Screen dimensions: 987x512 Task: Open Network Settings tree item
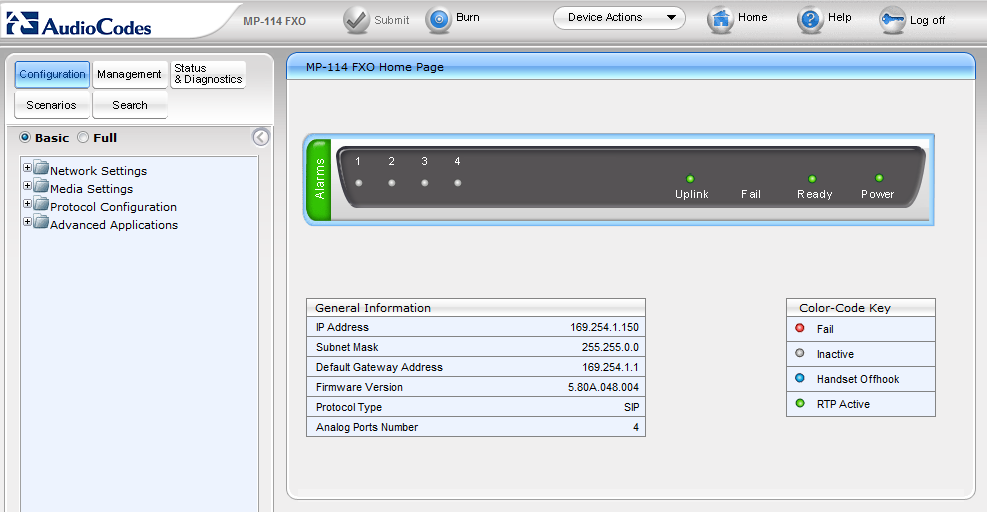click(98, 171)
